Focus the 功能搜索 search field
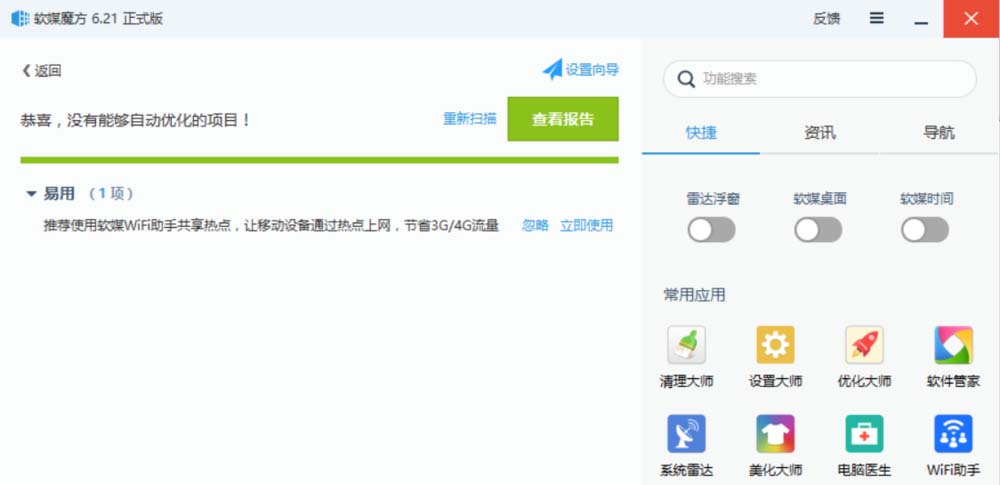Image resolution: width=1000 pixels, height=485 pixels. (830, 78)
